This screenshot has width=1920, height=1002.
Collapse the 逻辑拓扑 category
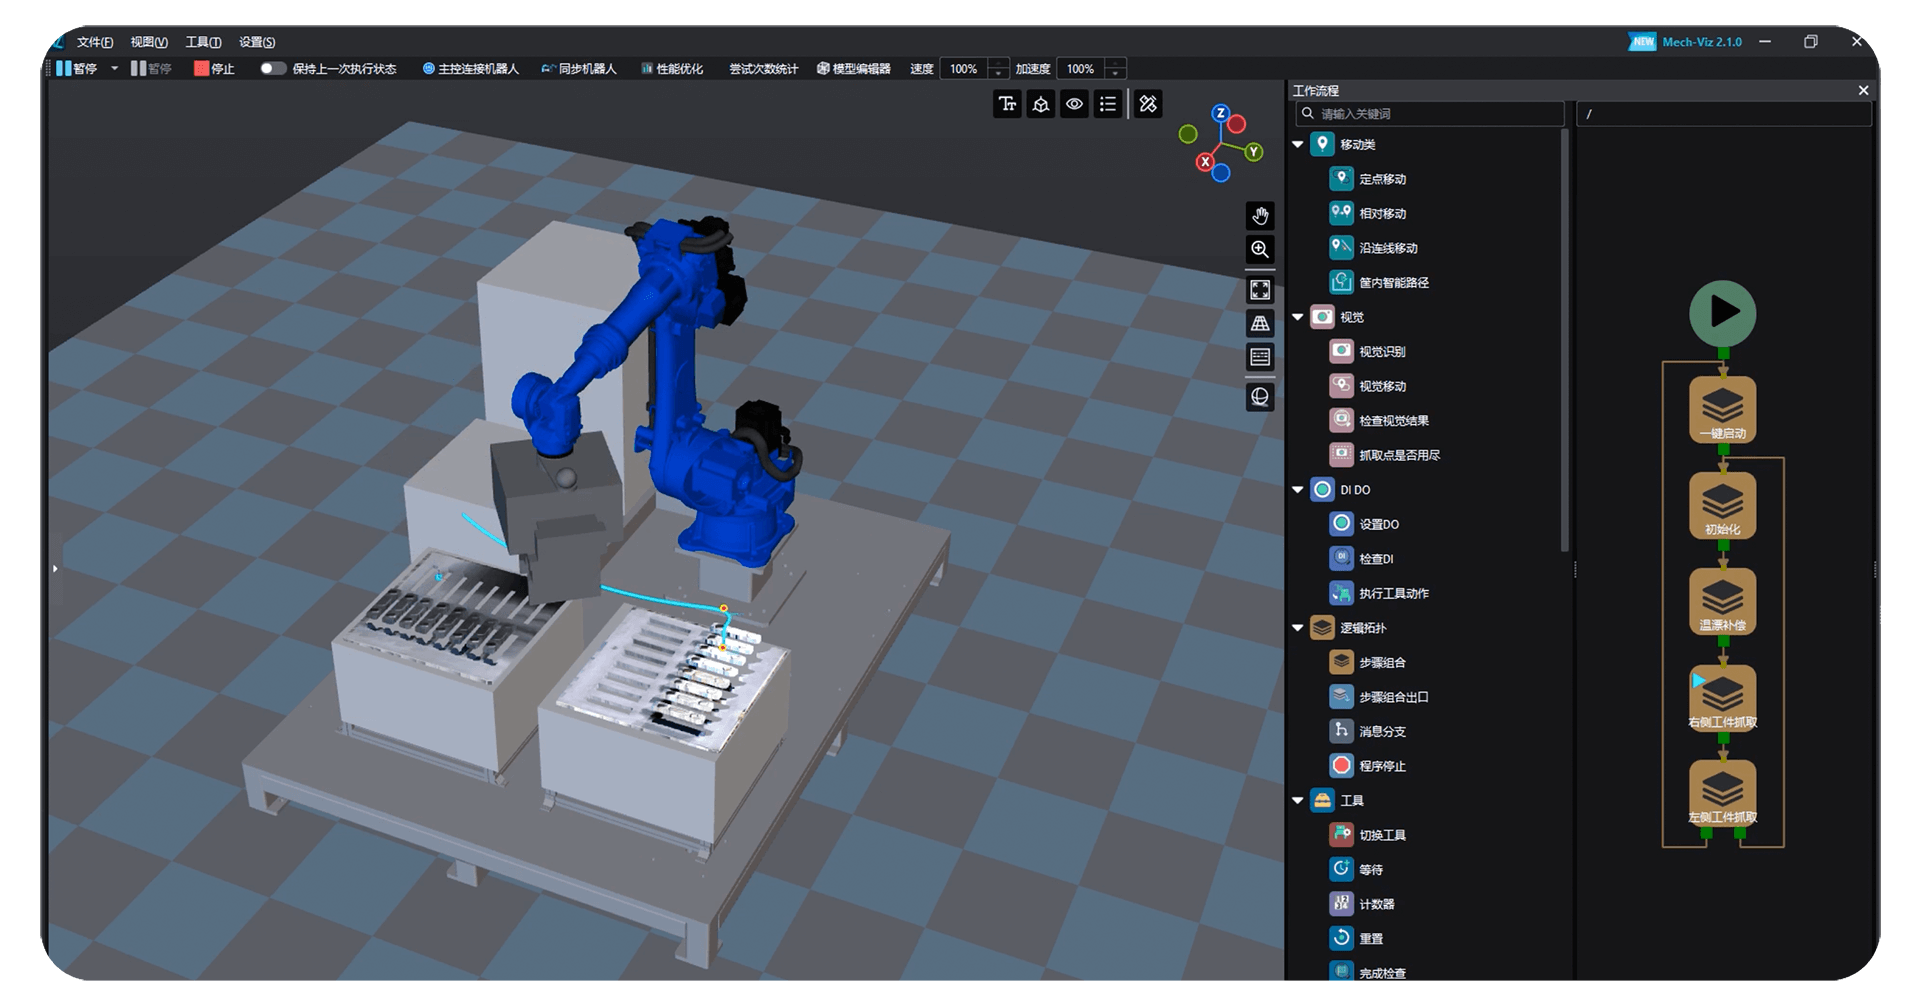point(1298,628)
